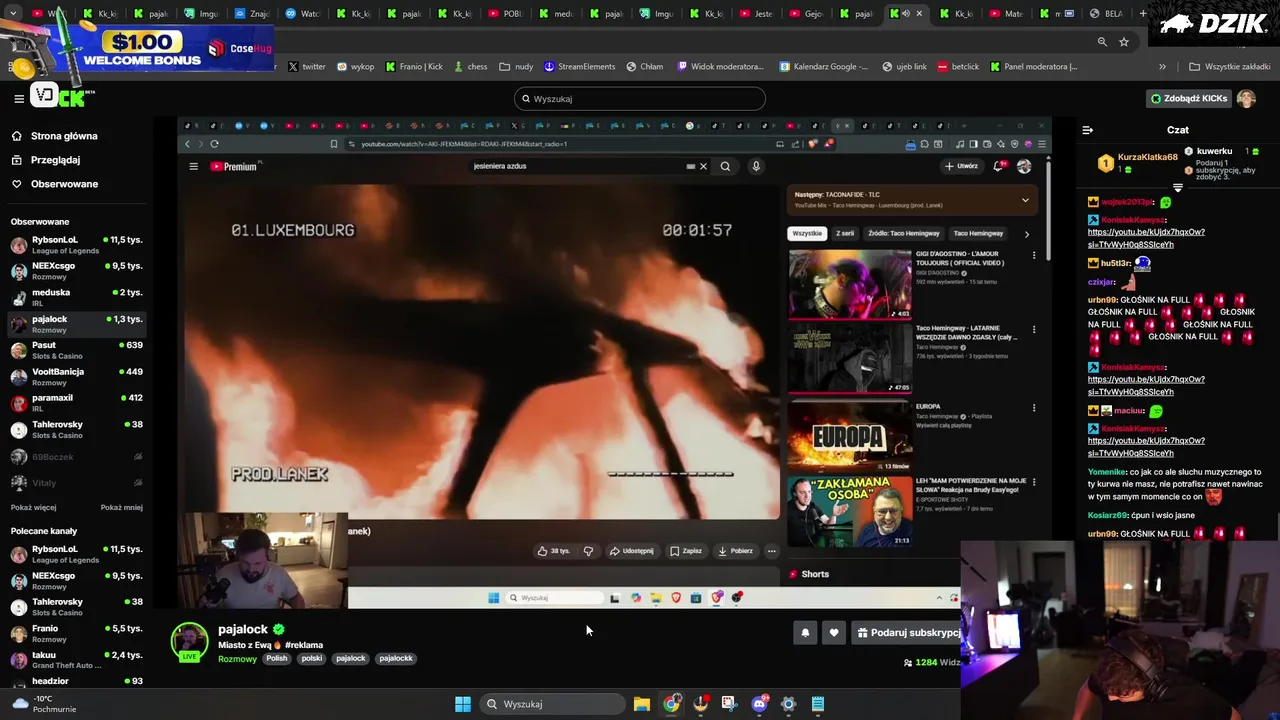Viewport: 1280px width, 720px height.
Task: Open Windows Start menu on taskbar
Action: click(x=463, y=704)
